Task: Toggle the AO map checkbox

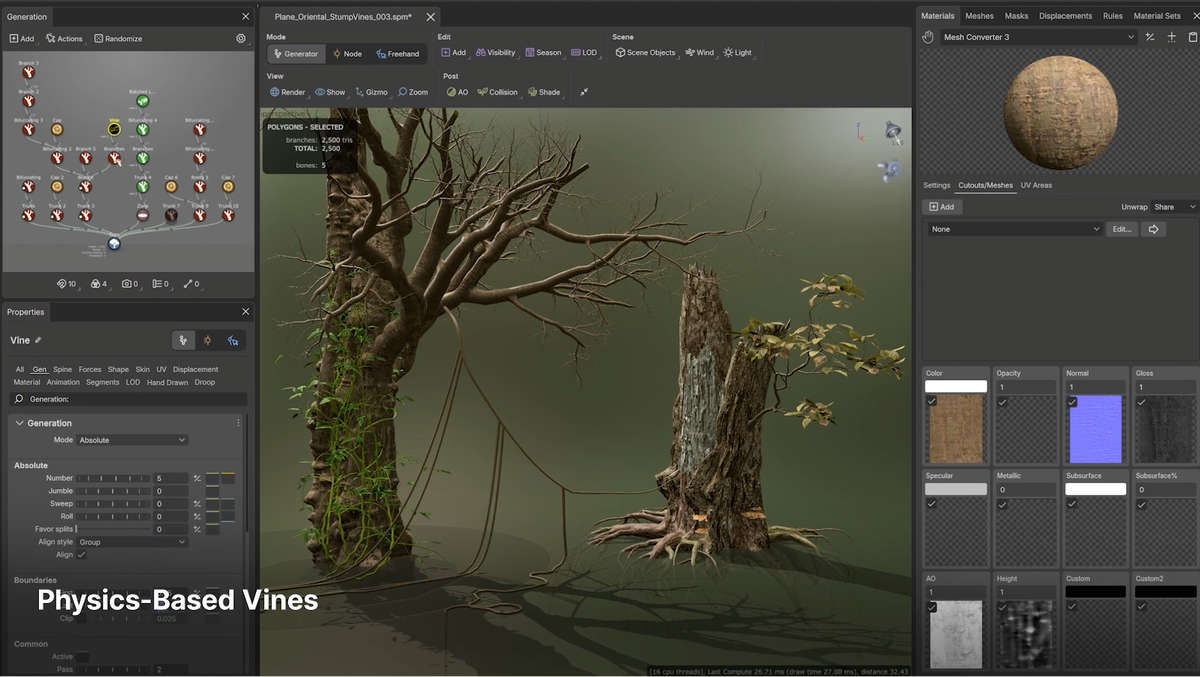Action: click(932, 606)
